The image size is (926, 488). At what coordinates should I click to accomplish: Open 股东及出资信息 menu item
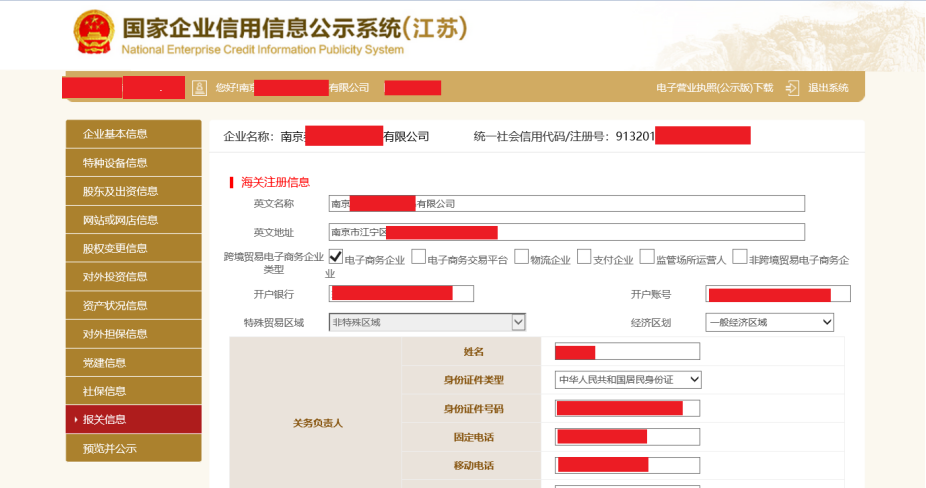[x=133, y=191]
